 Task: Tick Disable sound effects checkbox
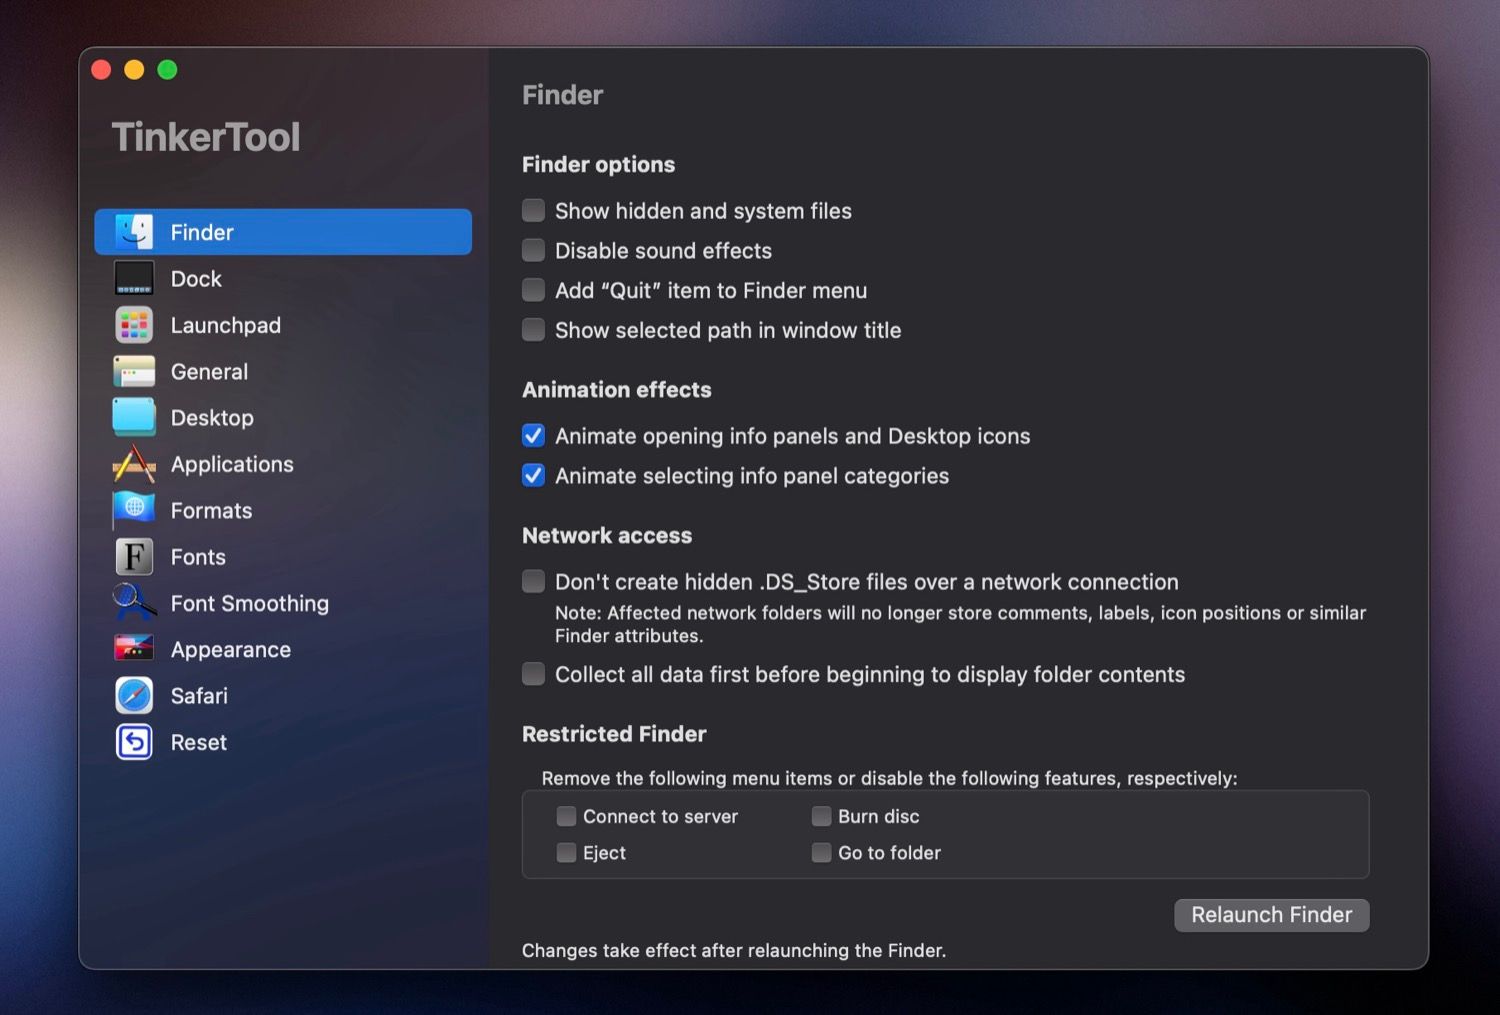tap(534, 250)
